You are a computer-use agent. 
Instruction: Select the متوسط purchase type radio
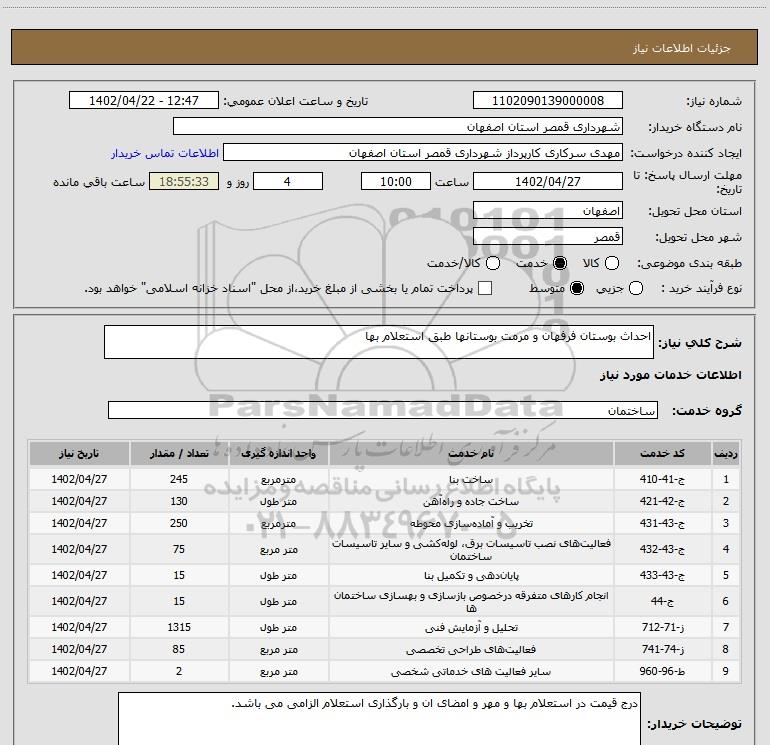577,288
